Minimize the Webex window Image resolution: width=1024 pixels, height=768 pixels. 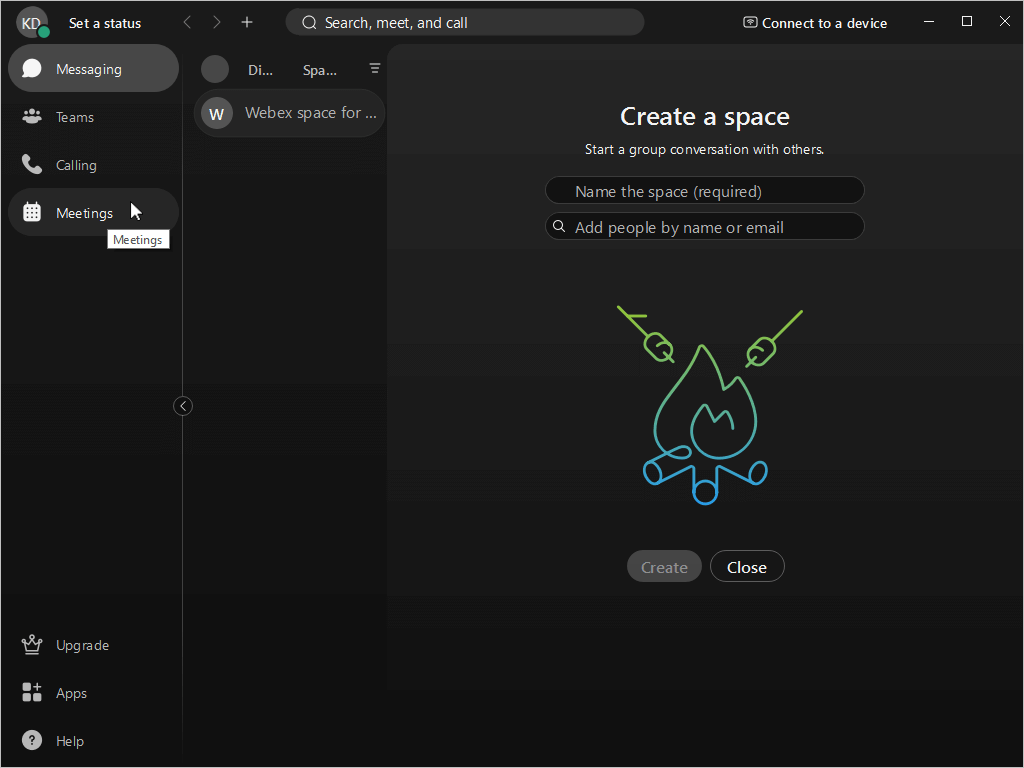(x=929, y=22)
